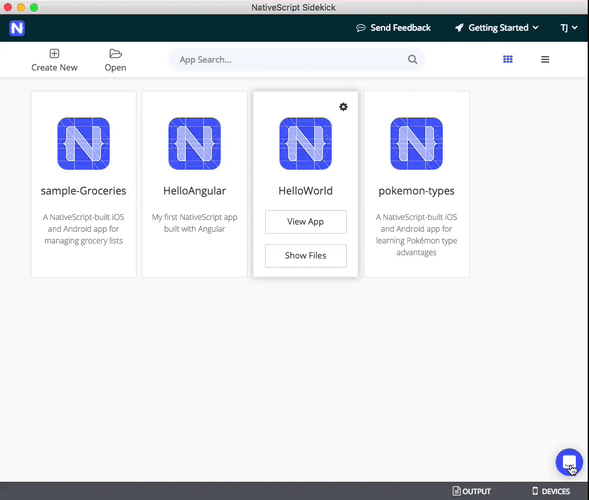
Task: Click the green macOS zoom window button
Action: 34,8
